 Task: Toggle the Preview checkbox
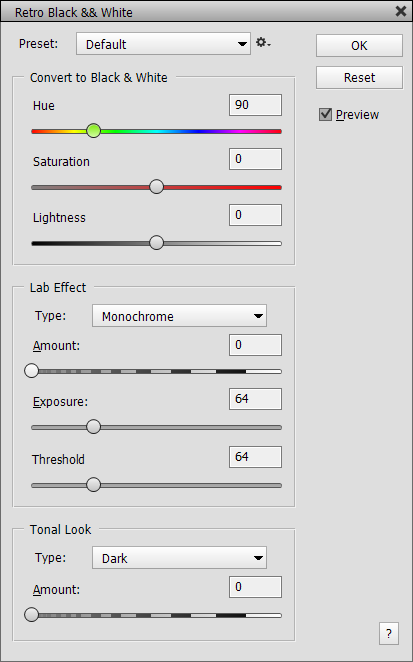[x=325, y=114]
